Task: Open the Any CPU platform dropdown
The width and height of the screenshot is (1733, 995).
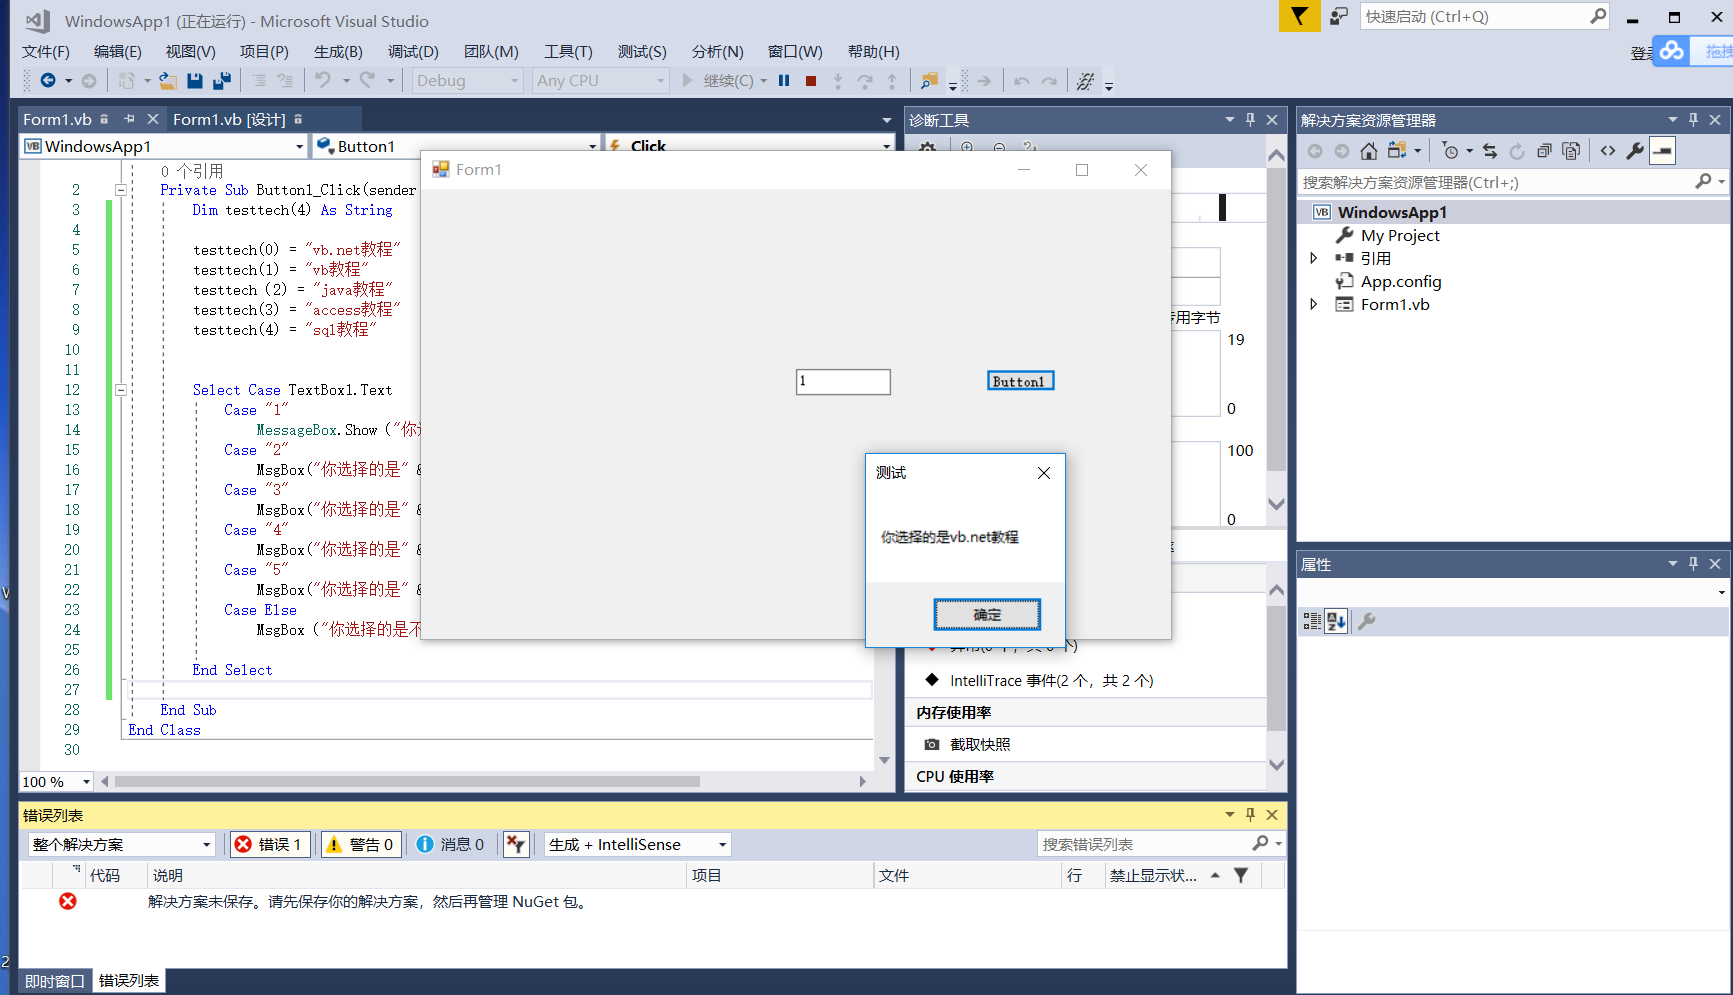Action: coord(660,81)
